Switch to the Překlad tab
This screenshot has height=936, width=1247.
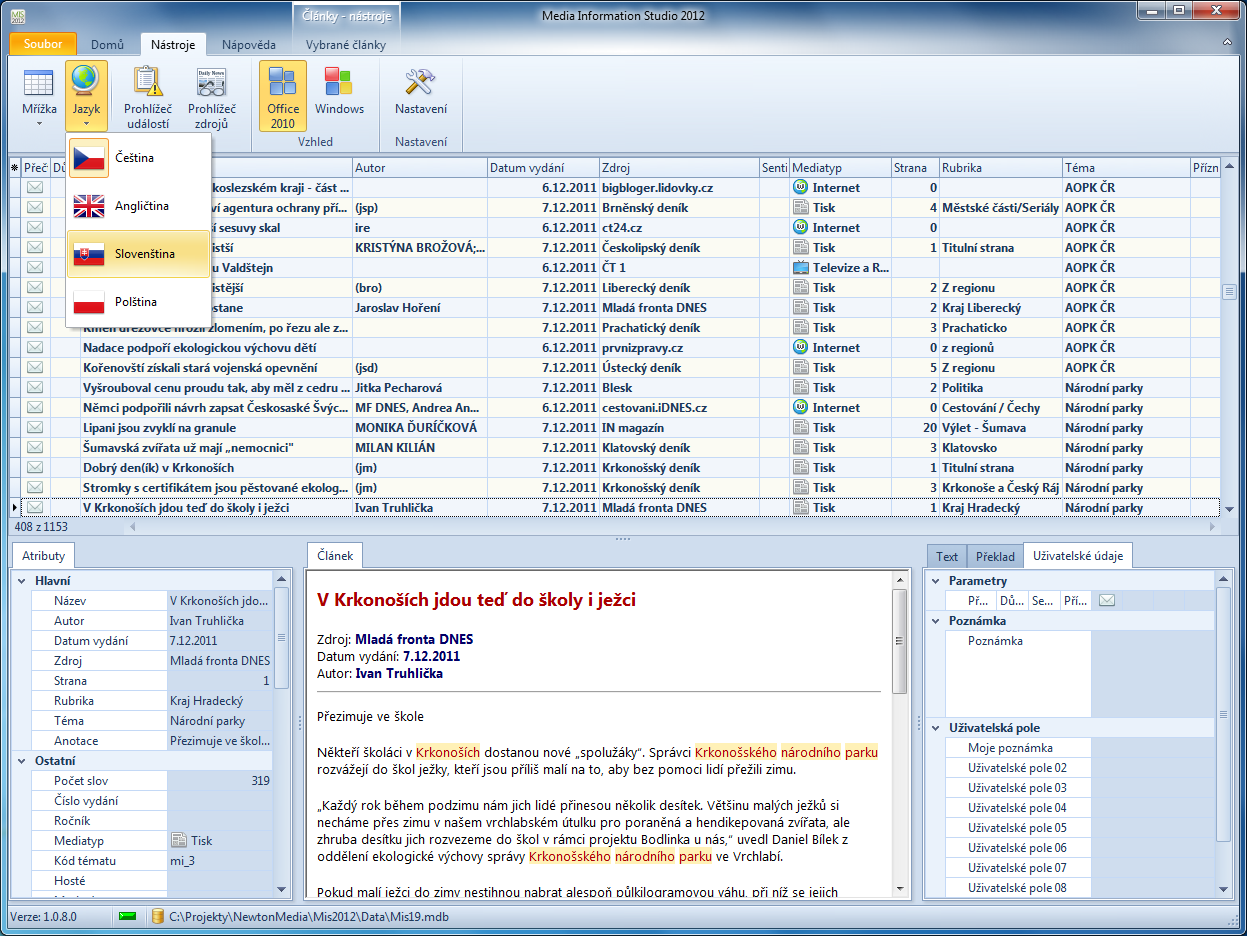[994, 557]
